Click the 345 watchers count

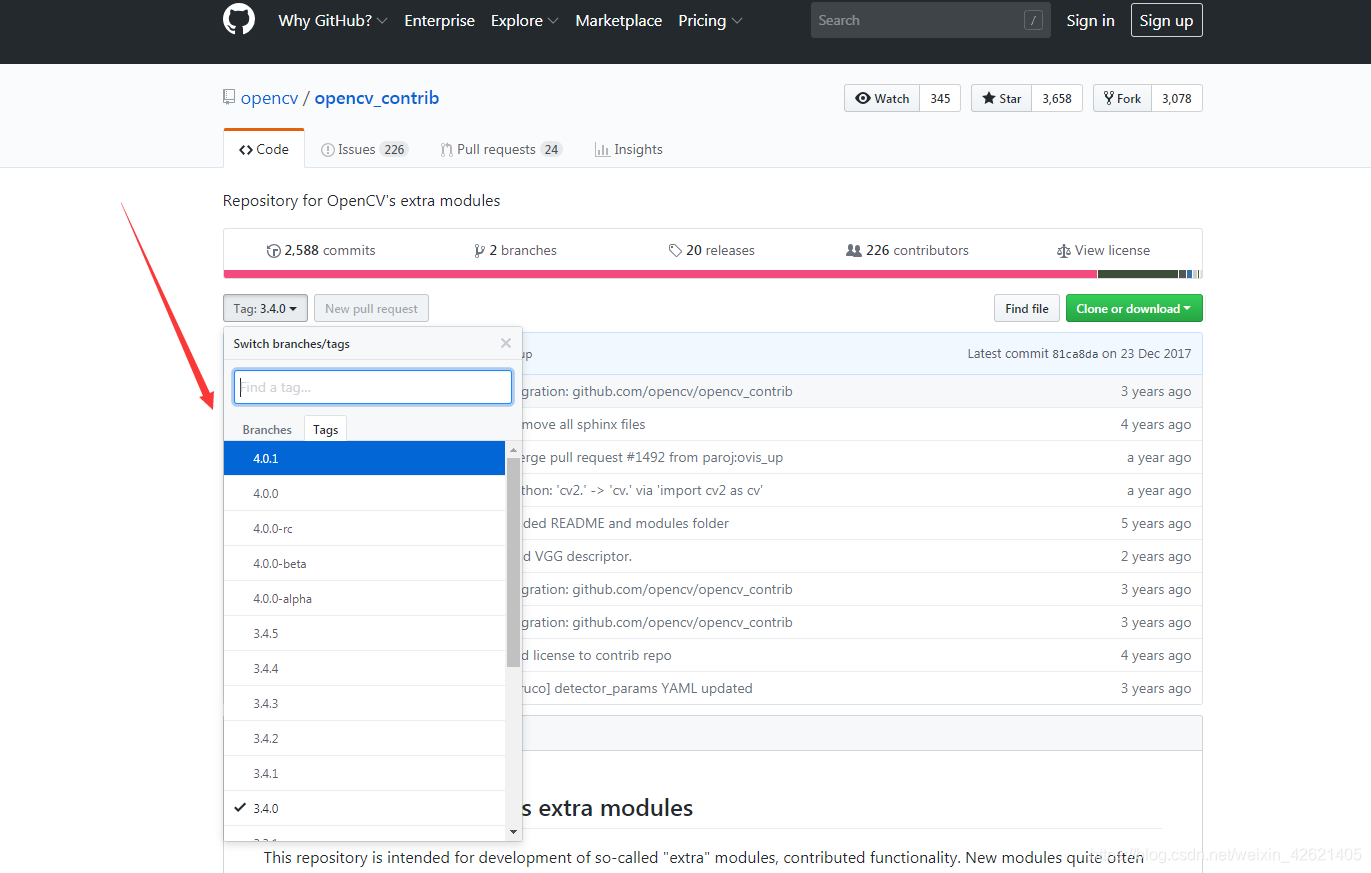pyautogui.click(x=940, y=98)
